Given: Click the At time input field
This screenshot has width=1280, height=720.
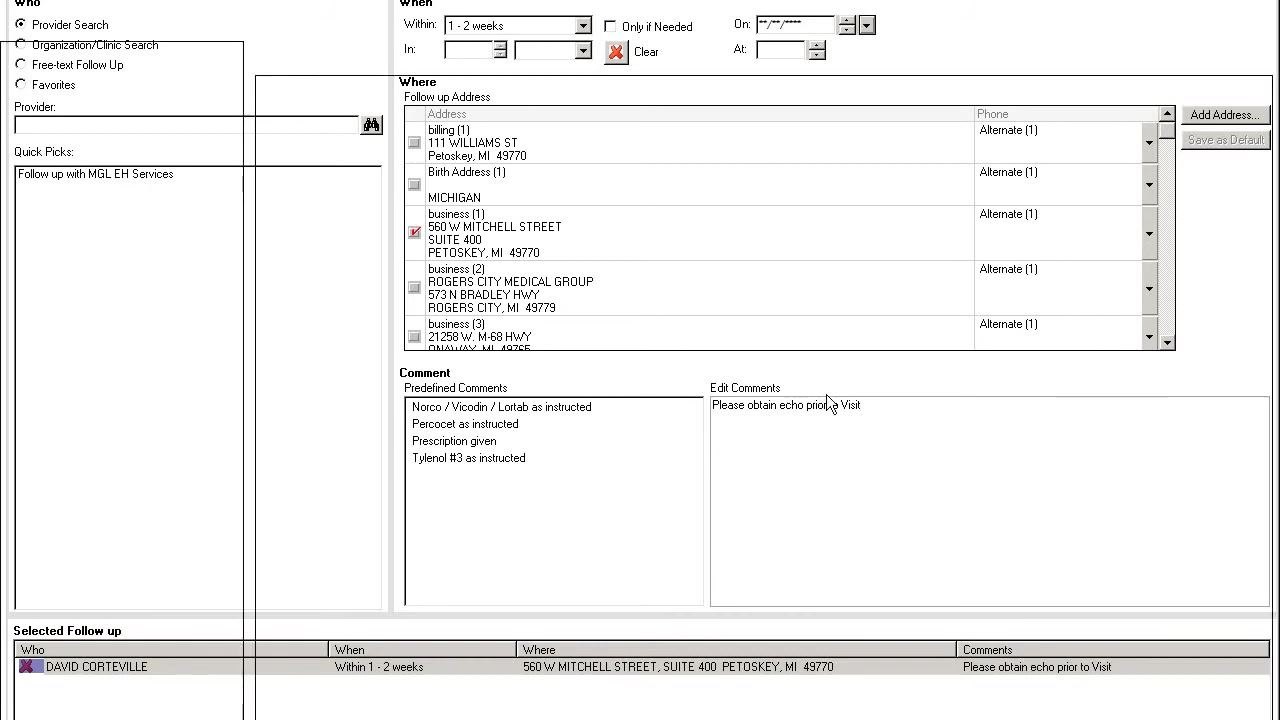Looking at the screenshot, I should 782,50.
